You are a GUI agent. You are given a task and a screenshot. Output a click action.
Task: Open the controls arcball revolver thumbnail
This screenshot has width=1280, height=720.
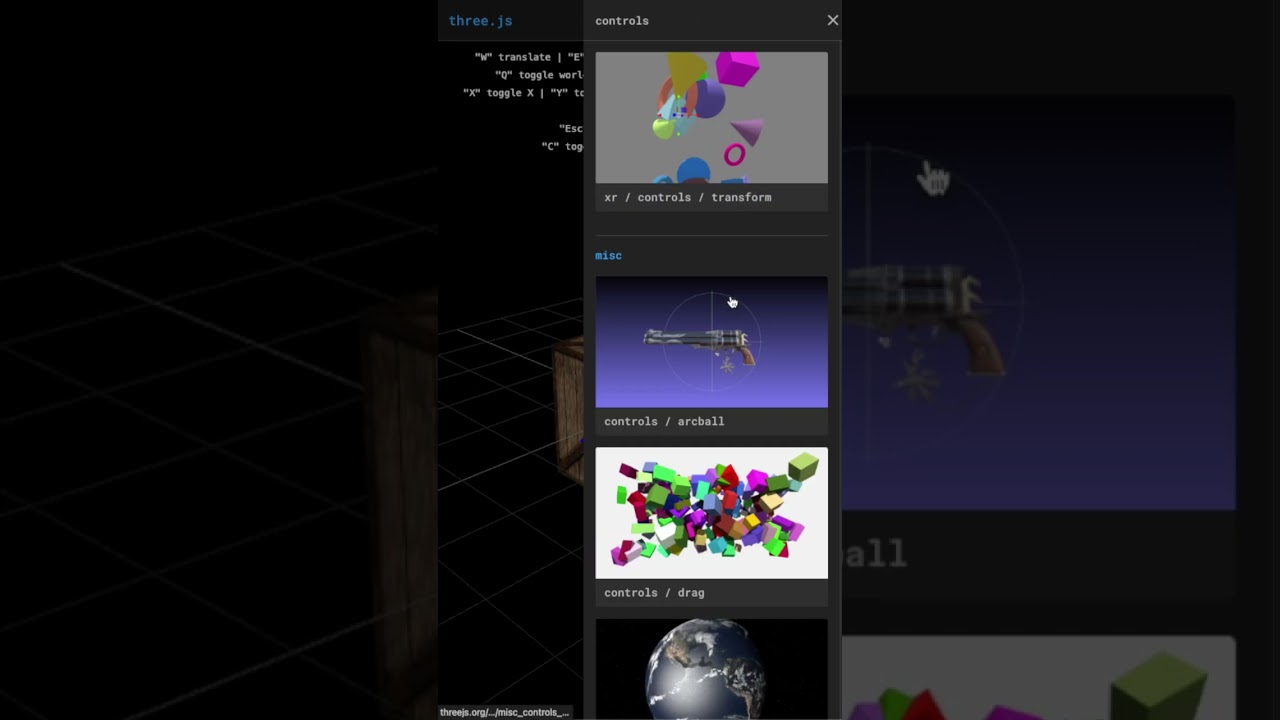click(x=711, y=342)
